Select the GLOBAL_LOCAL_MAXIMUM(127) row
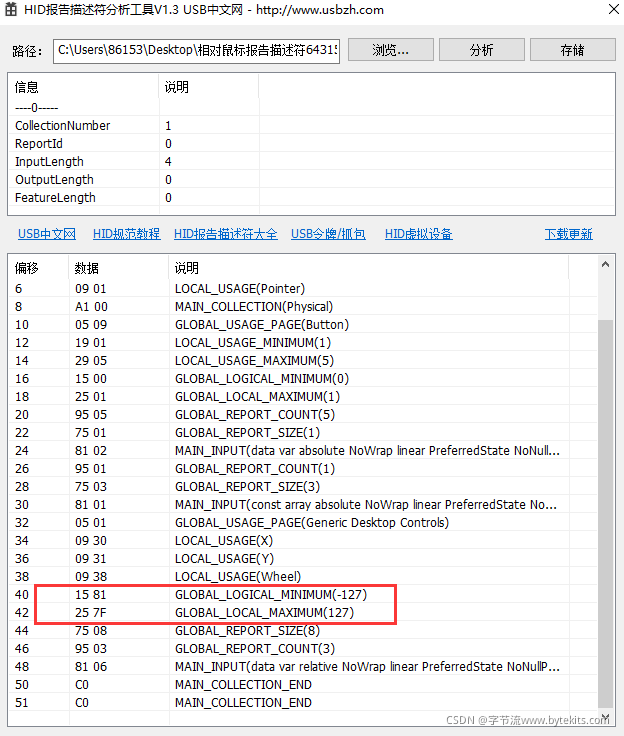The image size is (624, 736). (303, 613)
